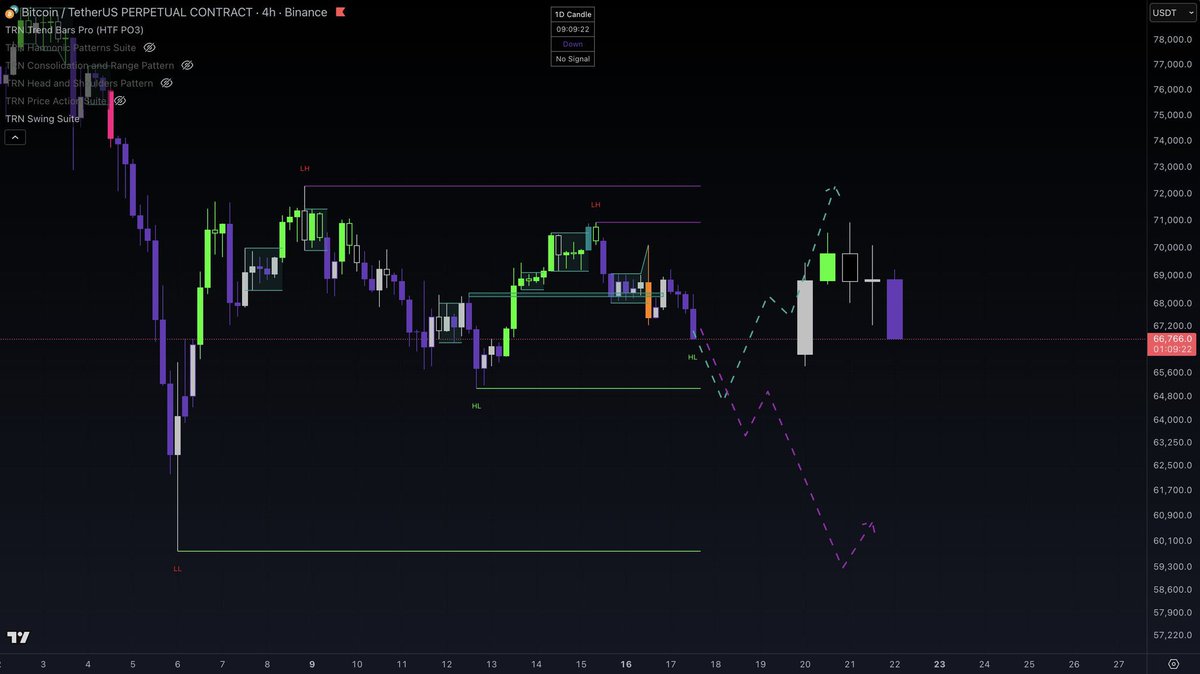
Task: Click the No Signal cell in table
Action: 573,59
